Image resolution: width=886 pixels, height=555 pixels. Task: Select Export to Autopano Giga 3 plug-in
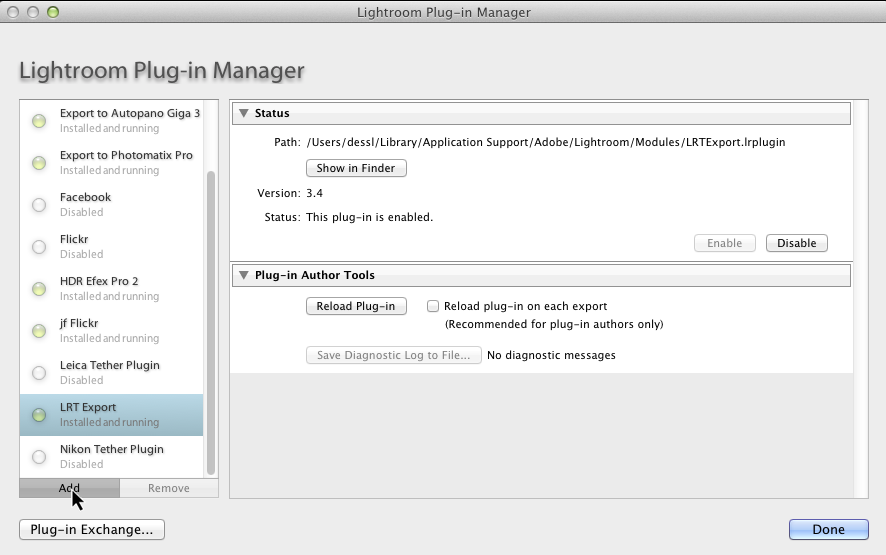point(111,120)
